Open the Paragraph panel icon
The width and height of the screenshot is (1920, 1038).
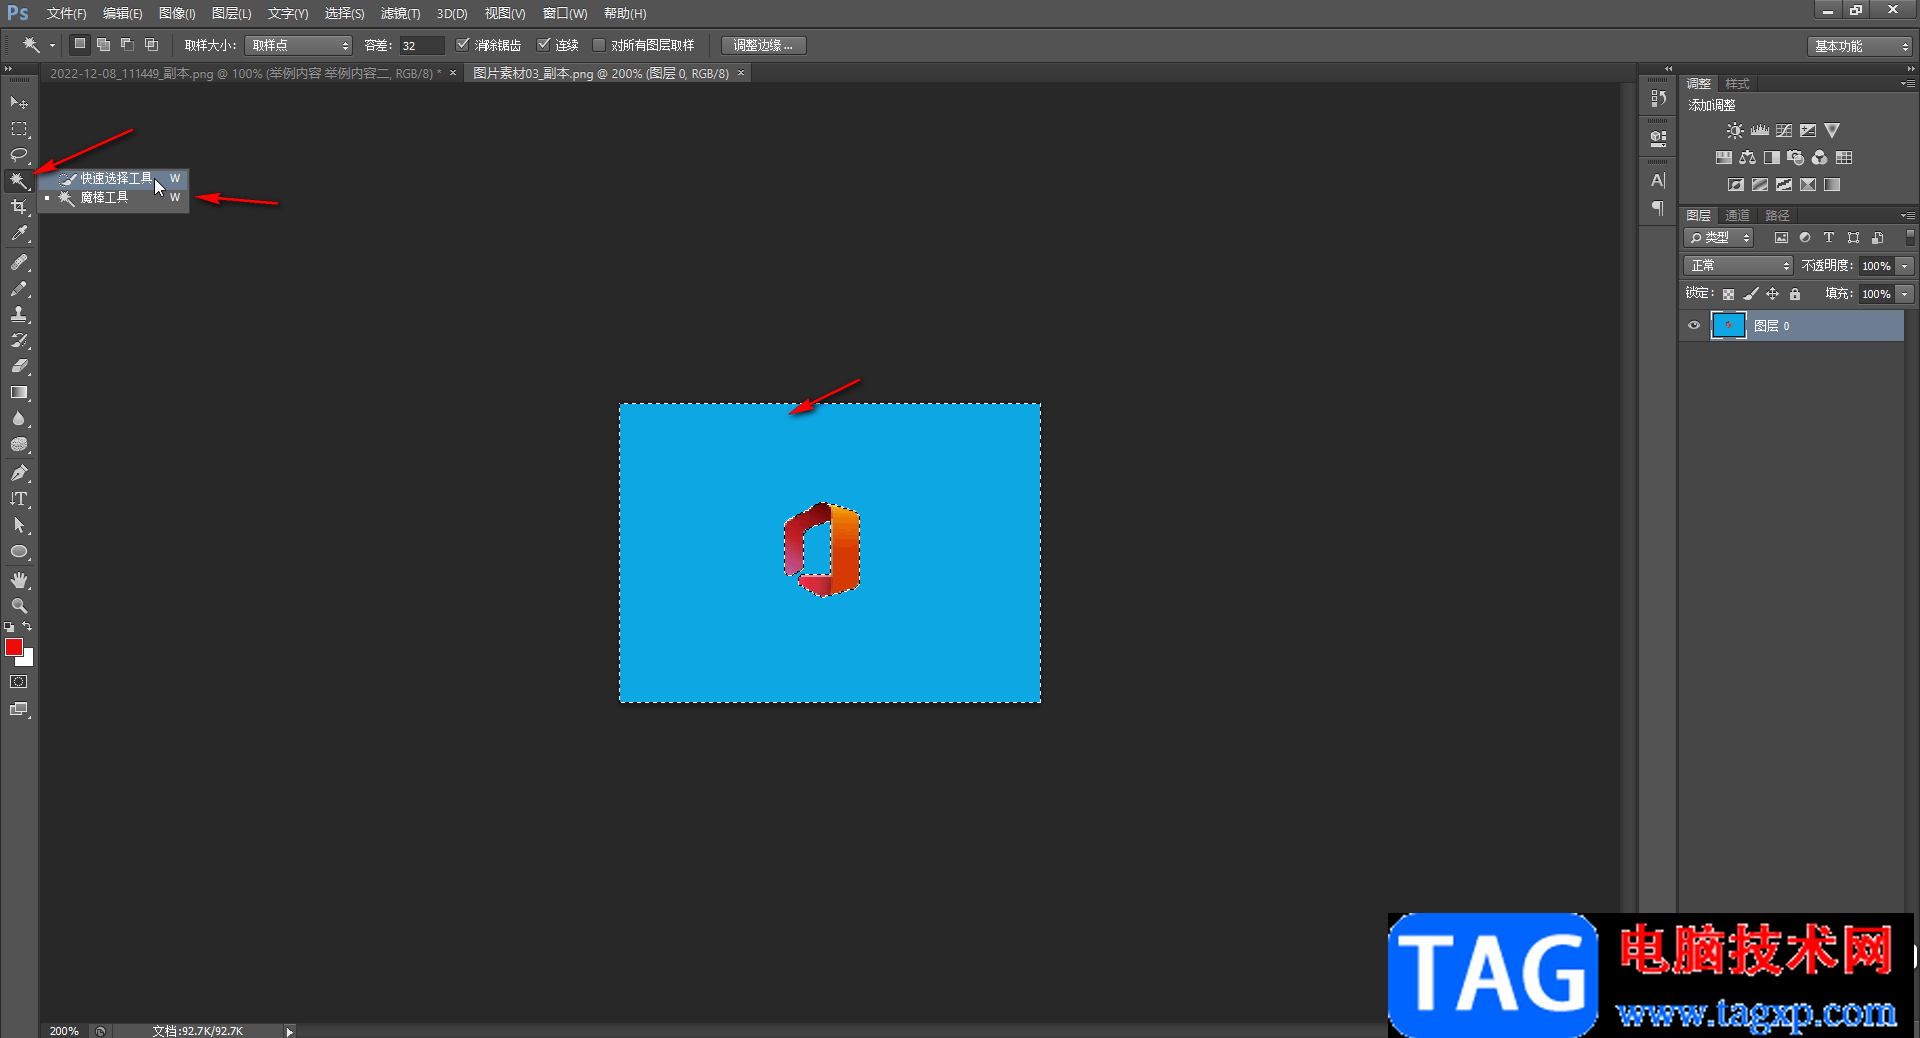click(x=1658, y=208)
